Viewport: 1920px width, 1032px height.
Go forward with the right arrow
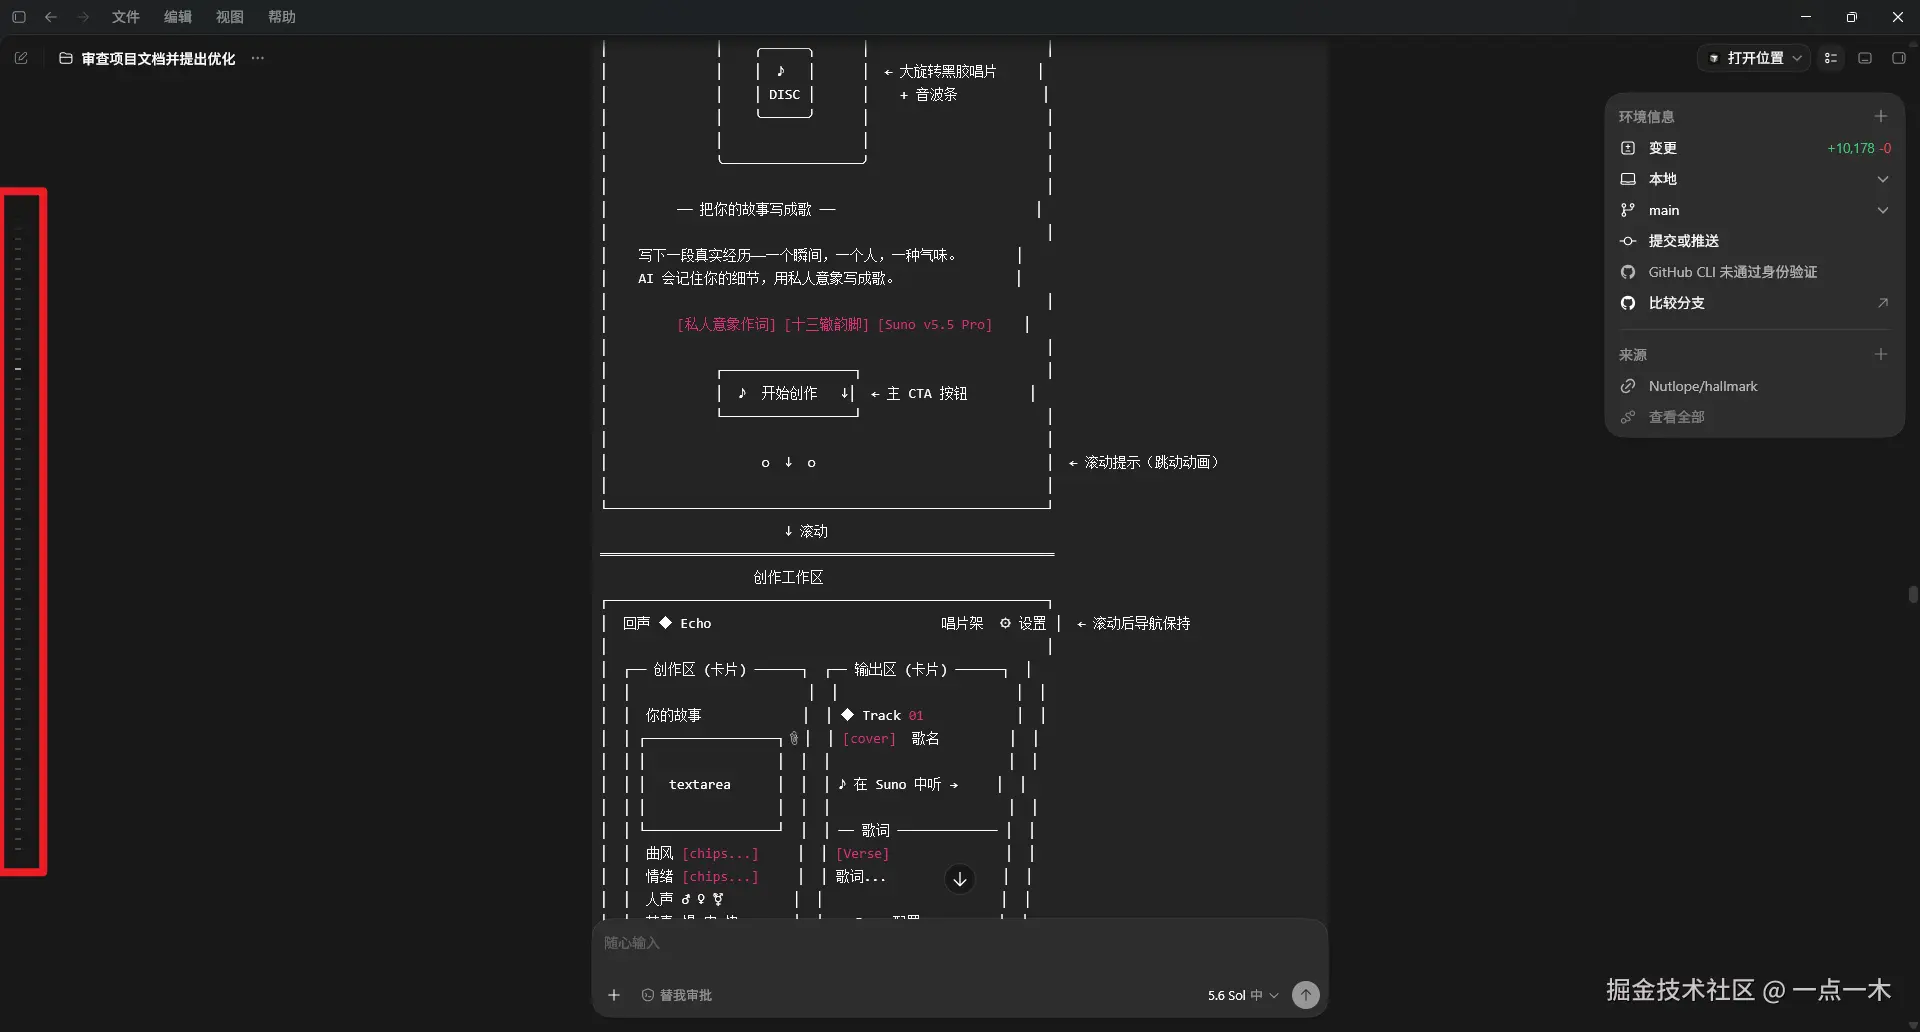click(x=83, y=17)
